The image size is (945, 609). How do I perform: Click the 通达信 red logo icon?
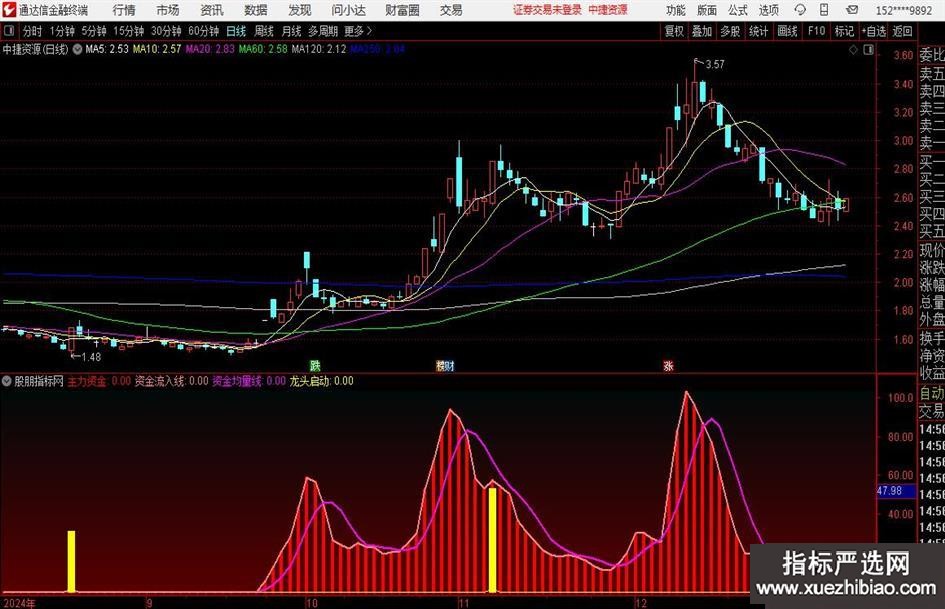click(9, 10)
